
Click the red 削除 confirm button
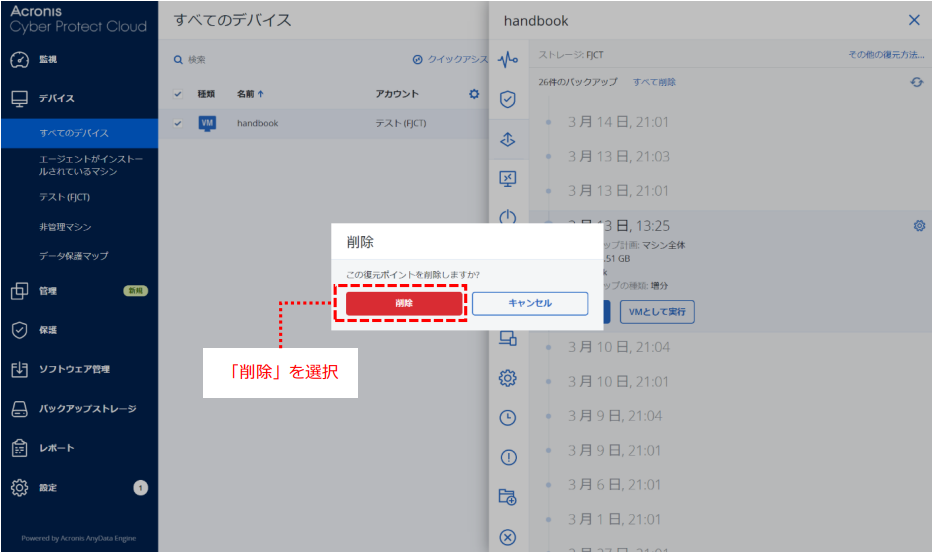pyautogui.click(x=404, y=303)
